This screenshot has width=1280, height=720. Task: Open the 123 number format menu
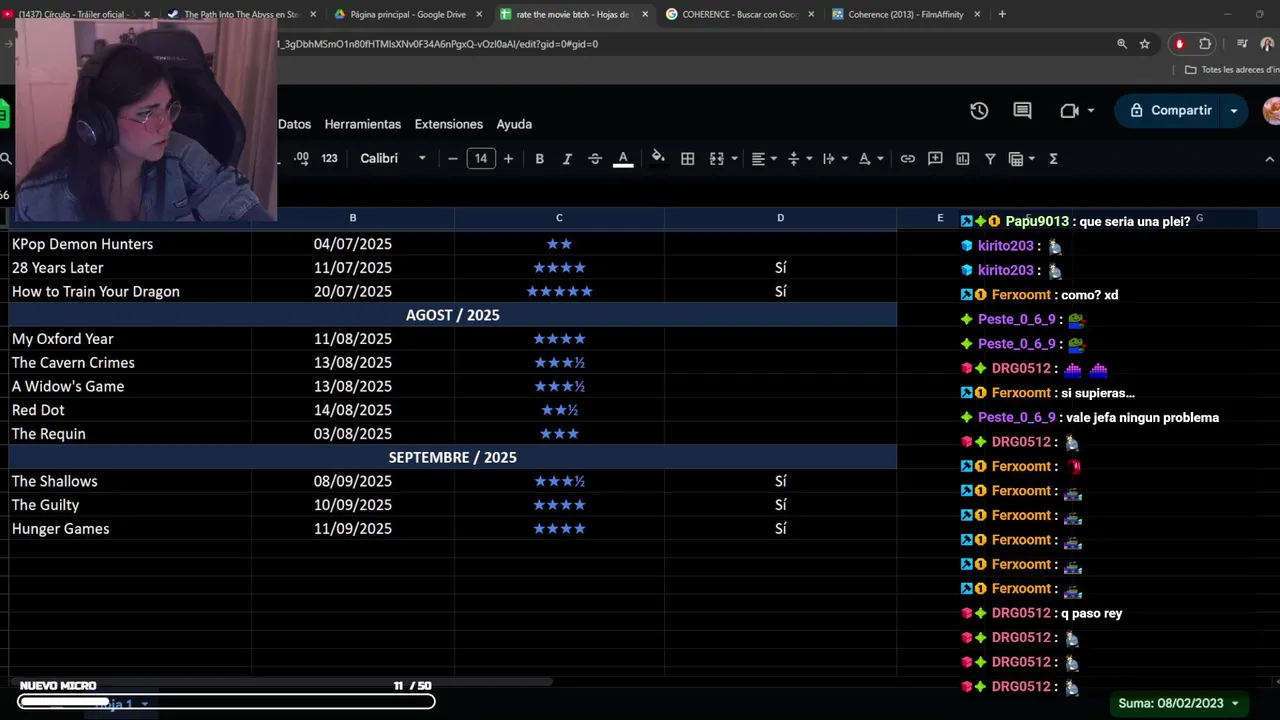[329, 158]
